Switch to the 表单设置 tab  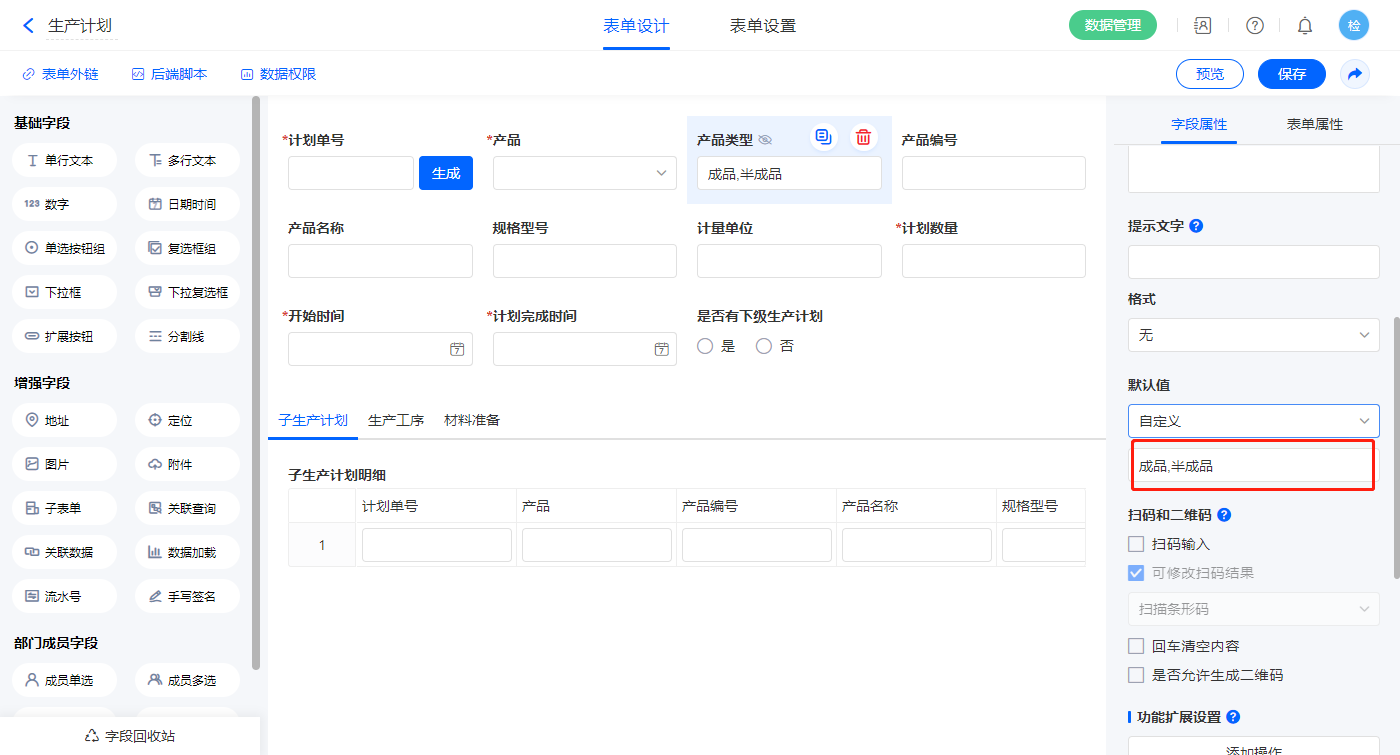(x=763, y=26)
